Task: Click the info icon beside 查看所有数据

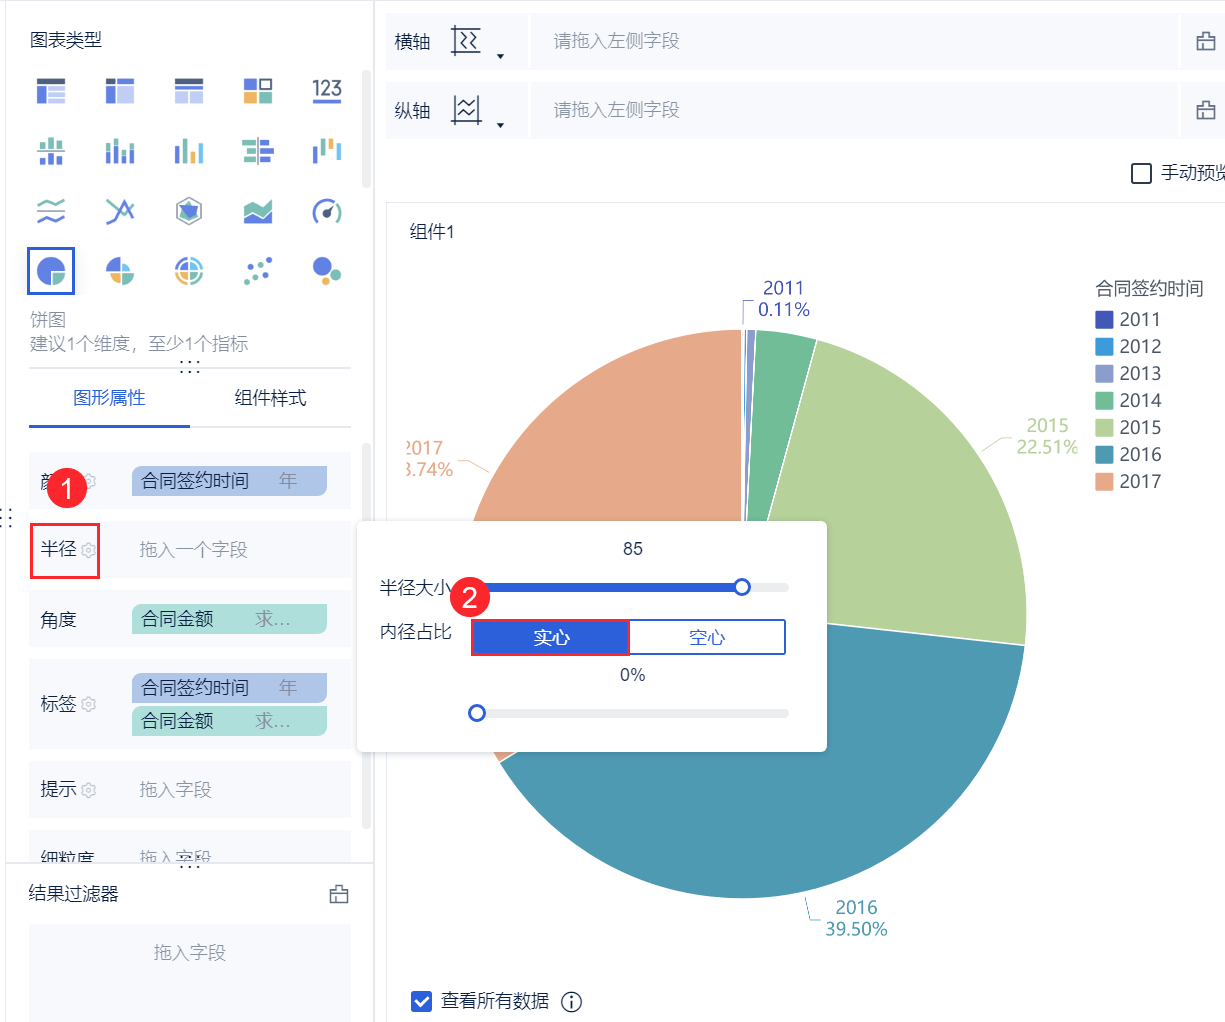Action: pos(572,1002)
